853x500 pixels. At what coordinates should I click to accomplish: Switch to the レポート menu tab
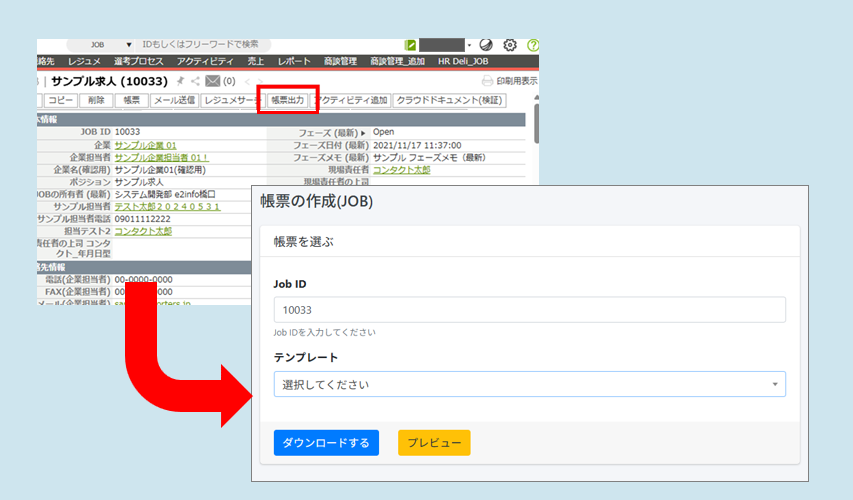point(294,62)
